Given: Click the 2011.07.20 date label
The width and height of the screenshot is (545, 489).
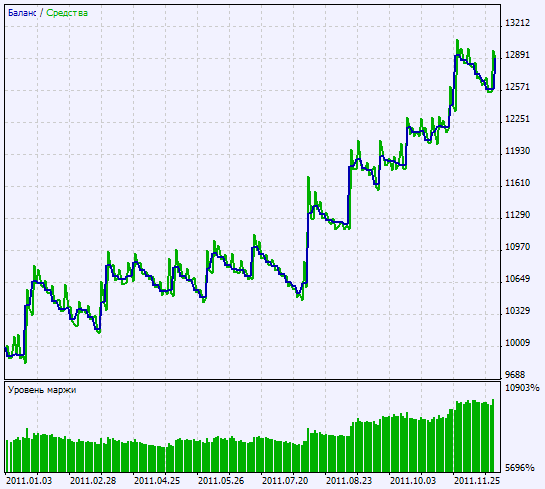Looking at the screenshot, I should coord(285,481).
